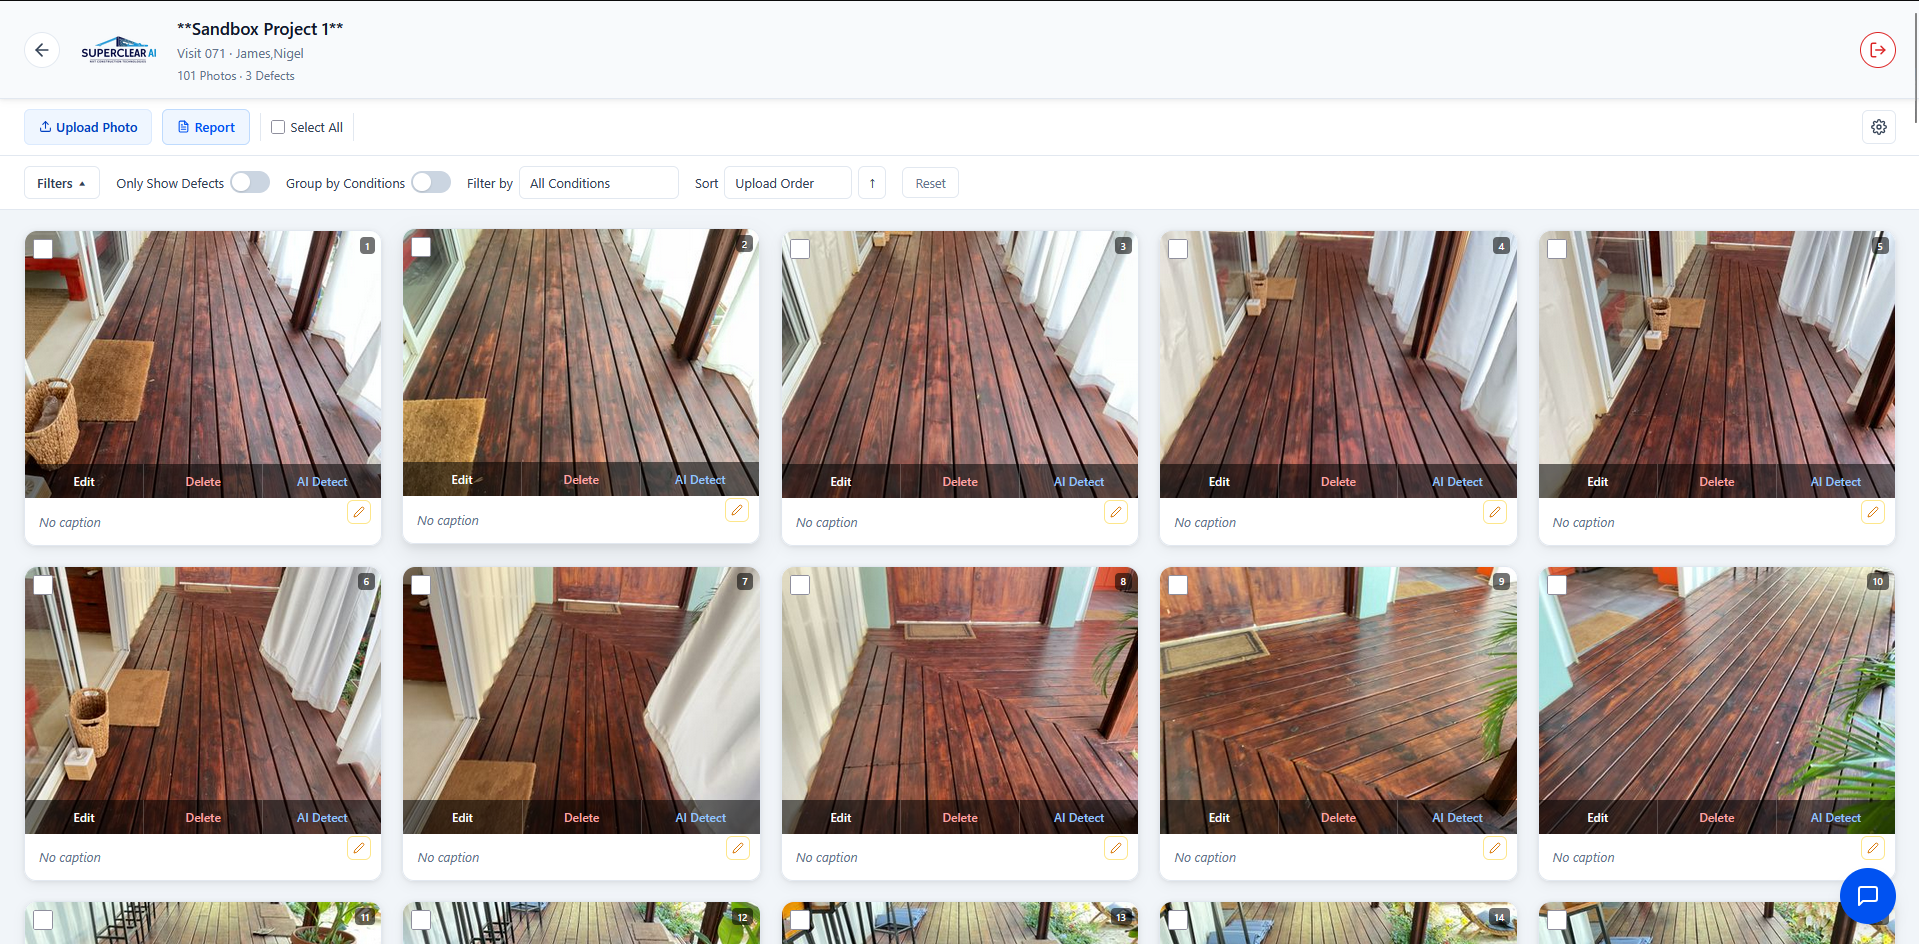Image resolution: width=1919 pixels, height=944 pixels.
Task: Select photo 3 checkbox
Action: pos(800,248)
